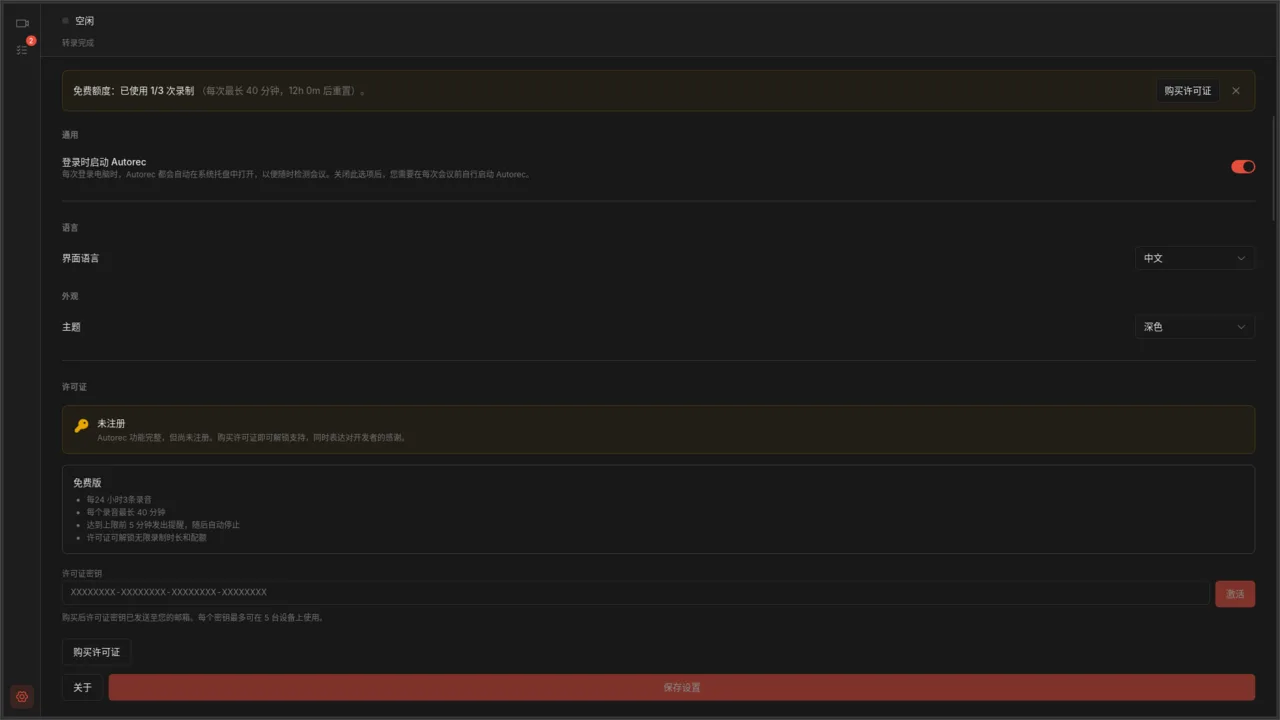Click the 保存设置 button
This screenshot has height=720, width=1280.
click(682, 687)
